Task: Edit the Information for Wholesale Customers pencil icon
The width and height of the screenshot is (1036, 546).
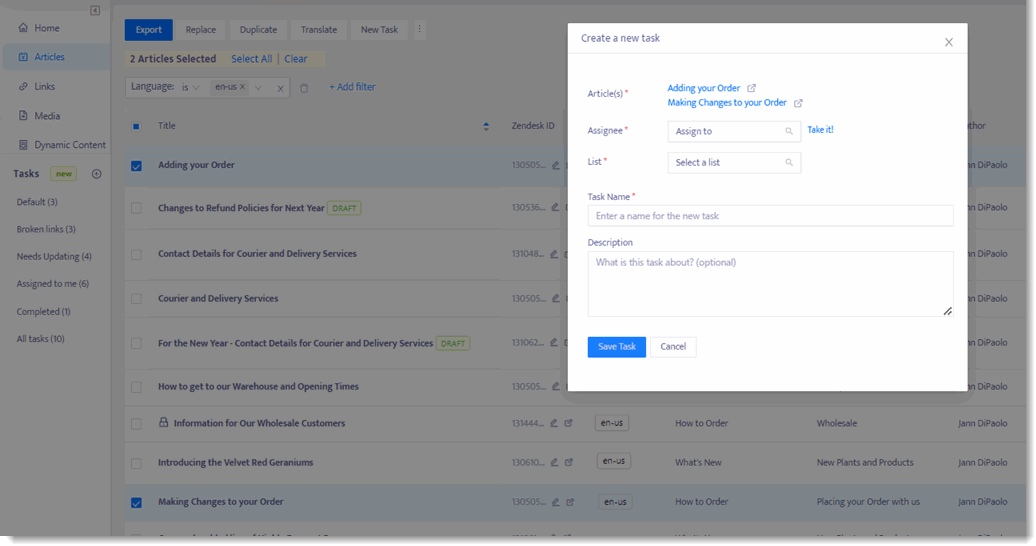Action: click(554, 423)
